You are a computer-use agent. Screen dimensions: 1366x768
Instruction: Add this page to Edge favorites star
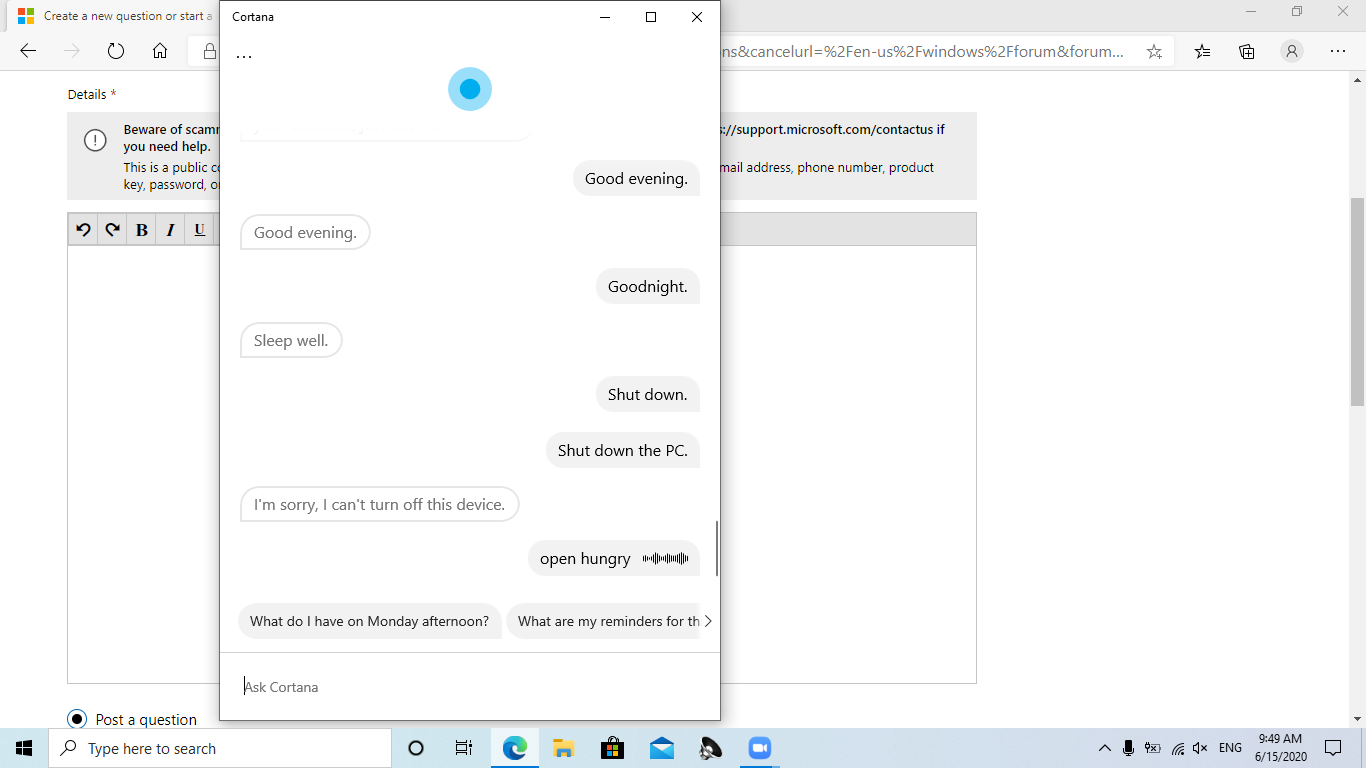(x=1154, y=51)
